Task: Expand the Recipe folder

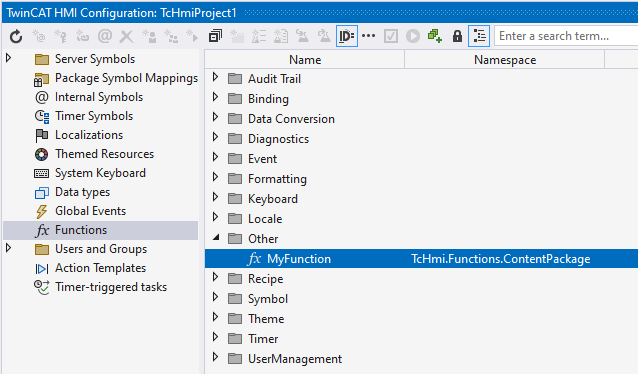Action: tap(216, 277)
